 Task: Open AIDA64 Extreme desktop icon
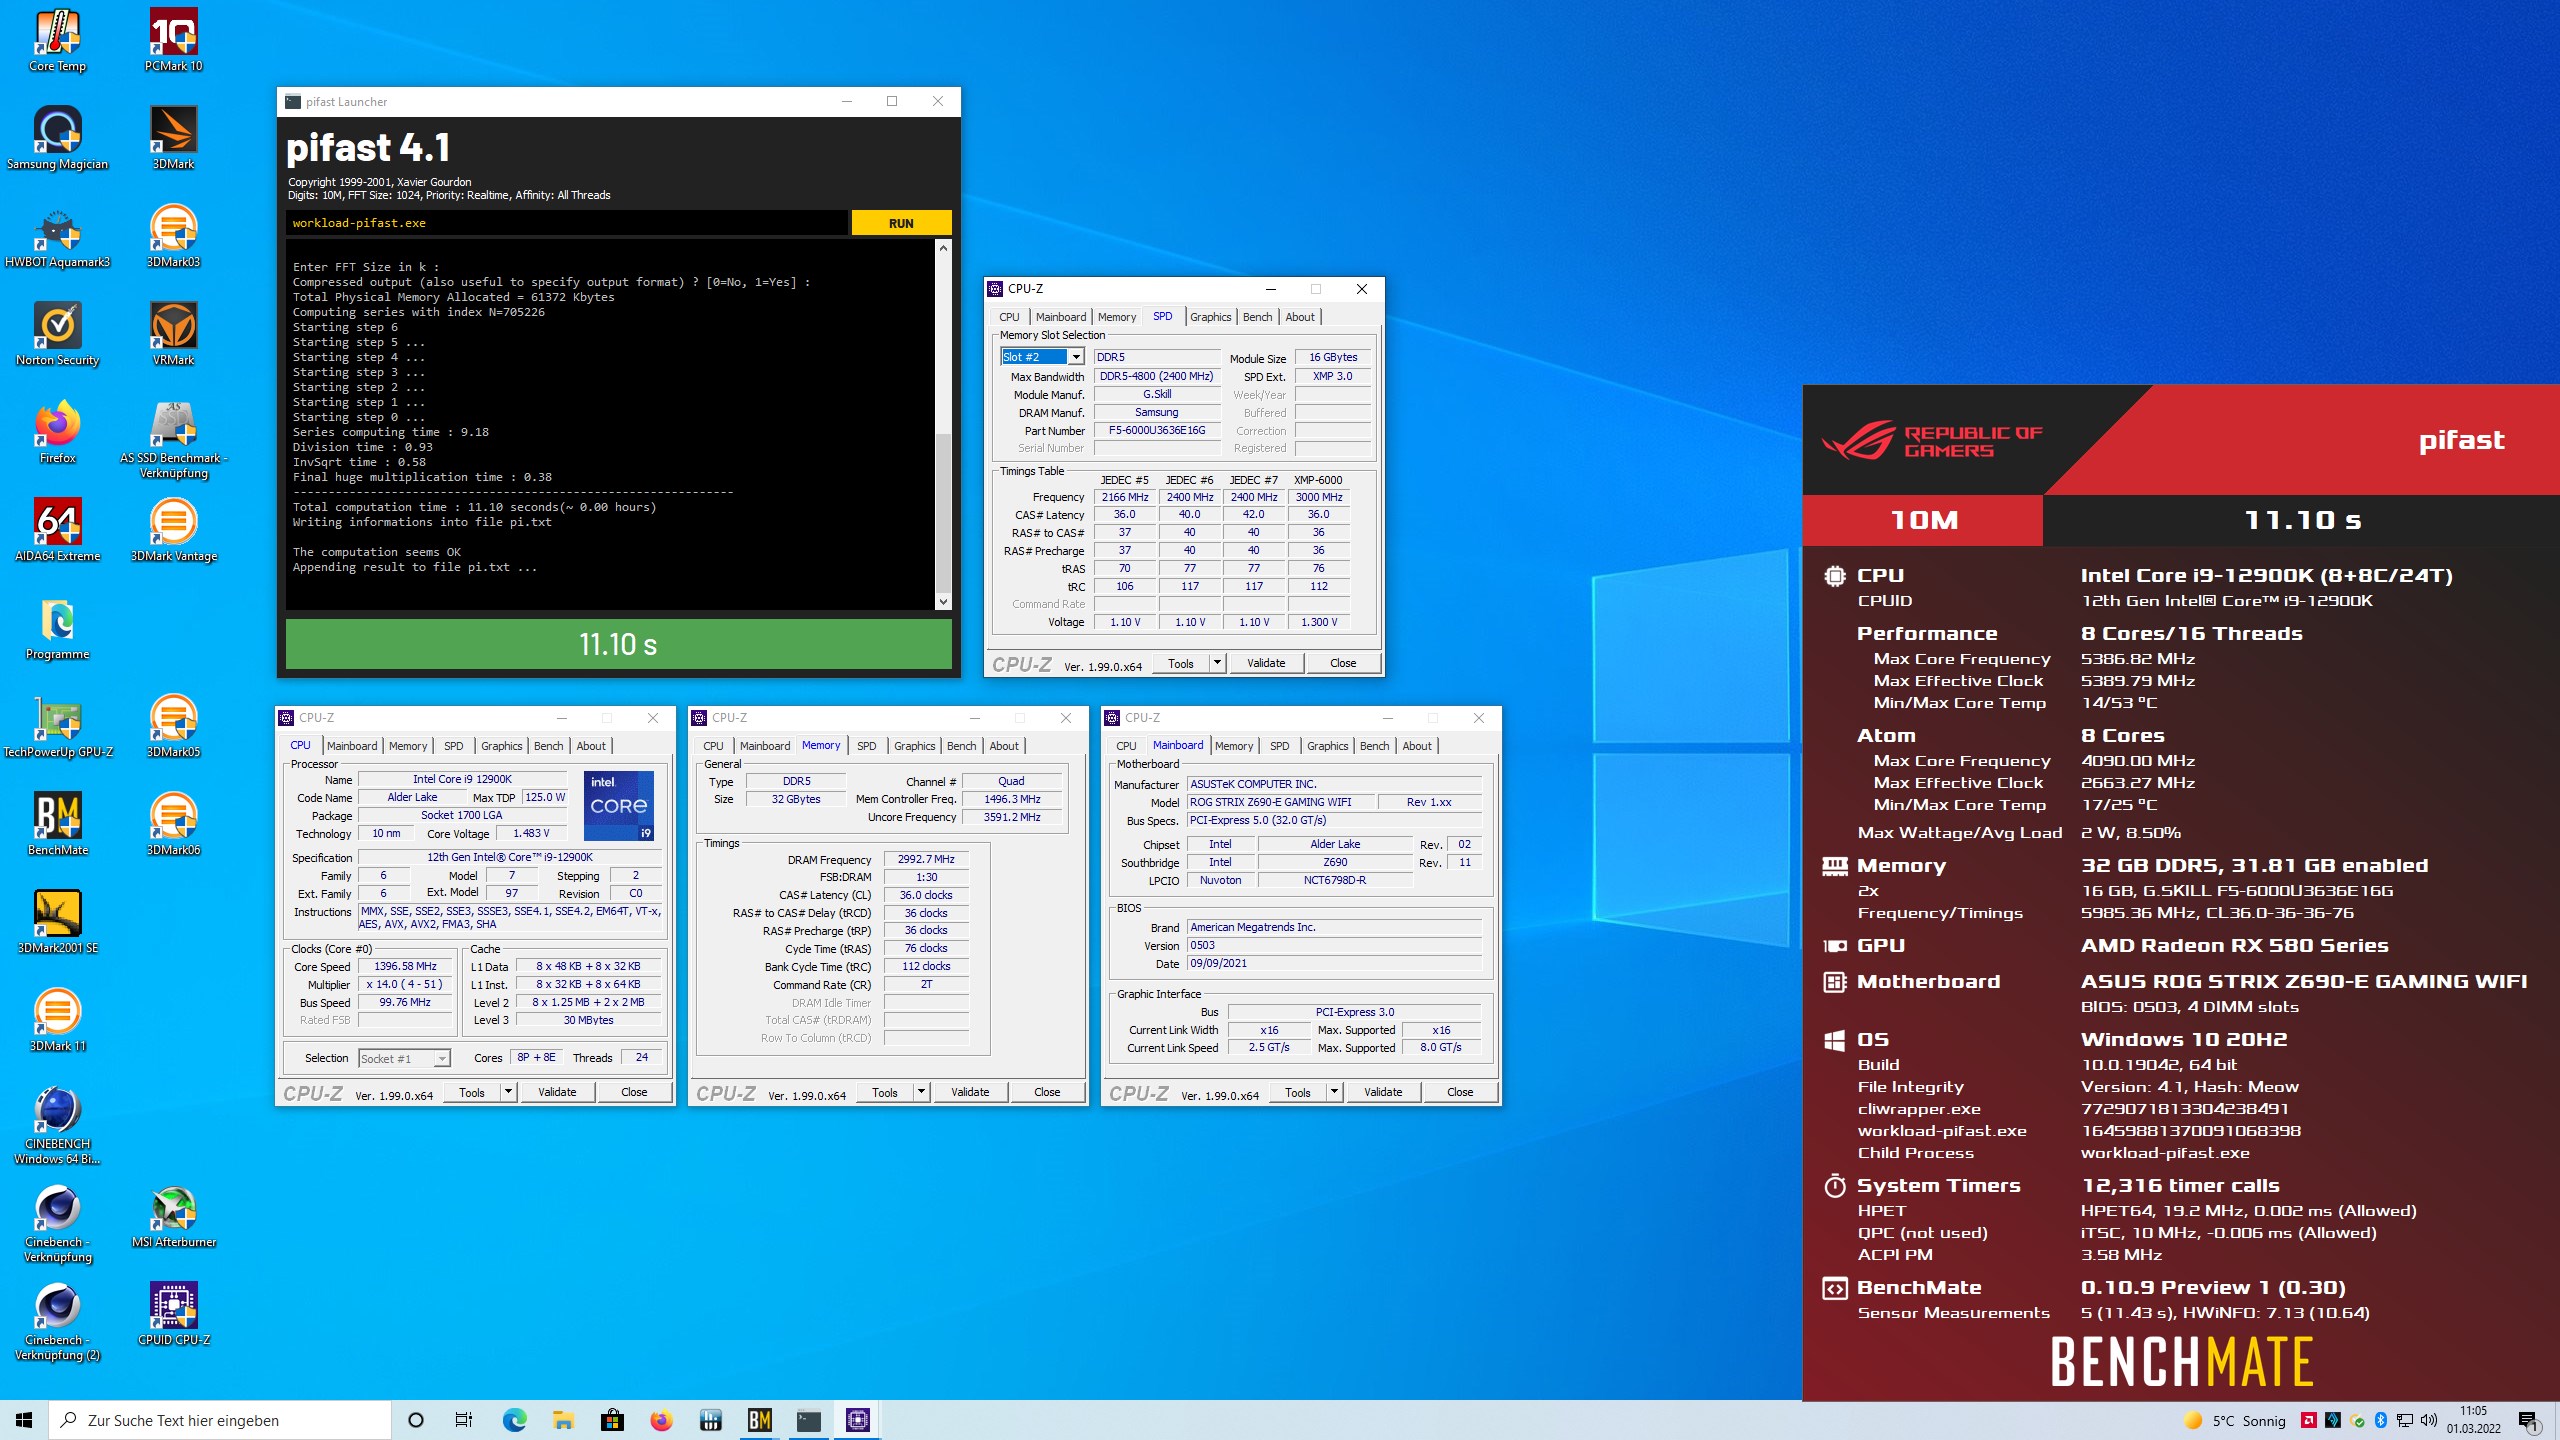point(57,530)
